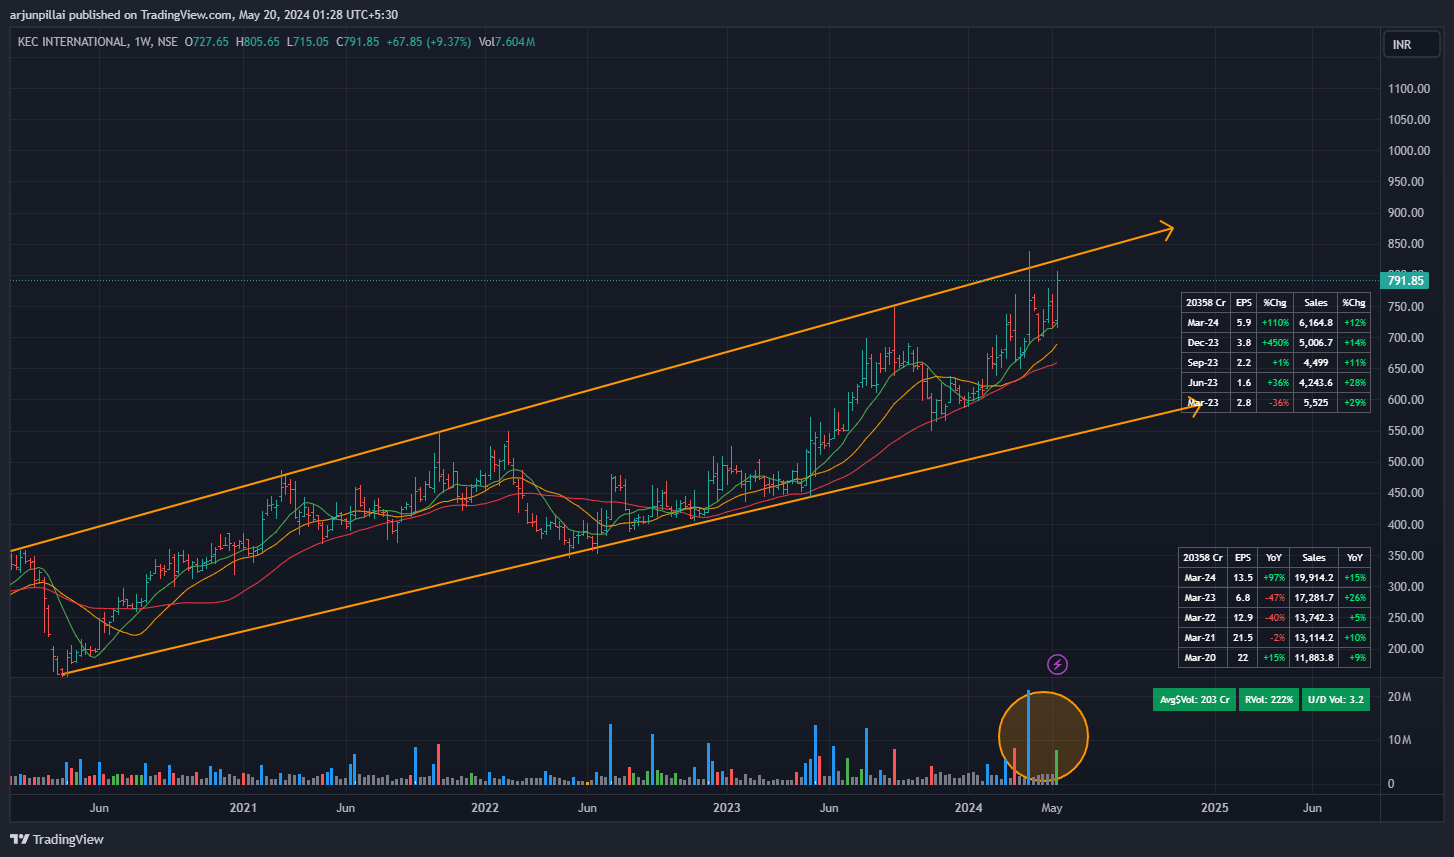
Task: Click the Mar-20 annual row label
Action: point(1200,658)
